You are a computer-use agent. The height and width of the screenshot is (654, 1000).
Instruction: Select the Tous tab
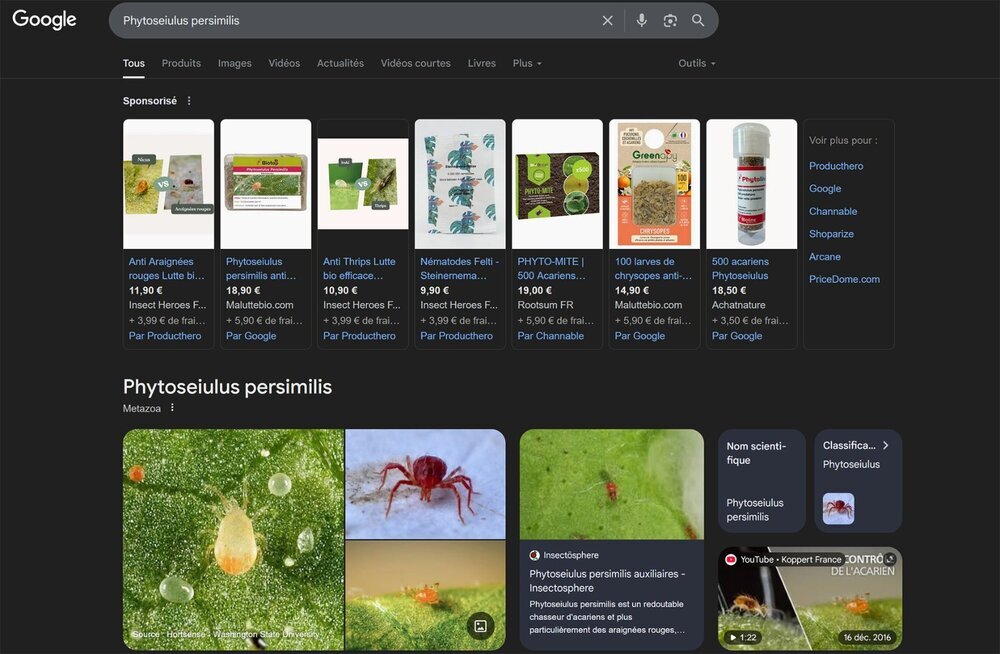pos(133,63)
